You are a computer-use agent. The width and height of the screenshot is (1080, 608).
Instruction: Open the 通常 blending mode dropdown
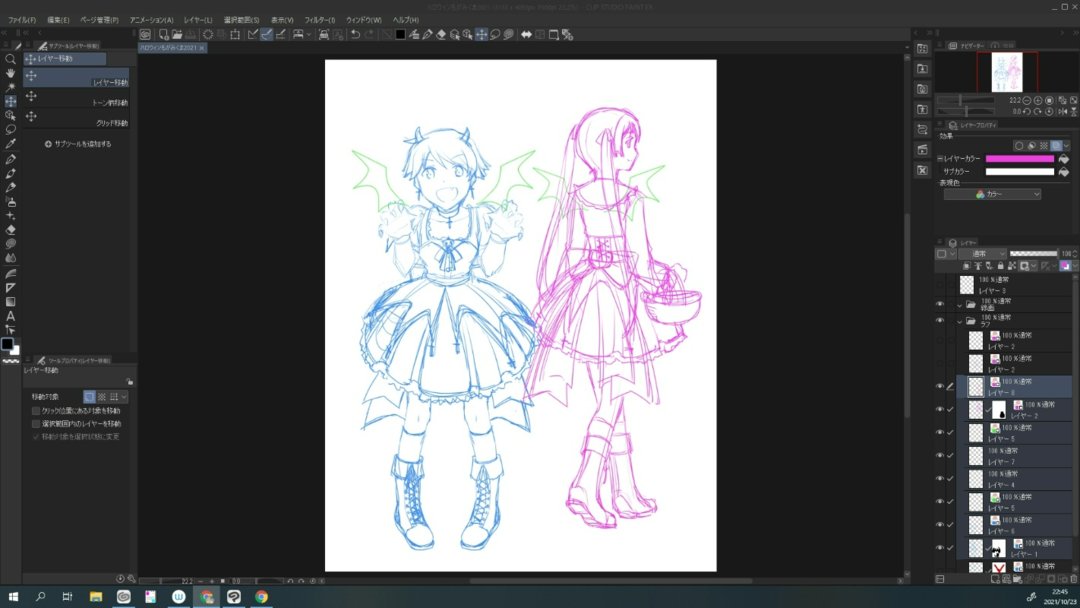coord(983,253)
